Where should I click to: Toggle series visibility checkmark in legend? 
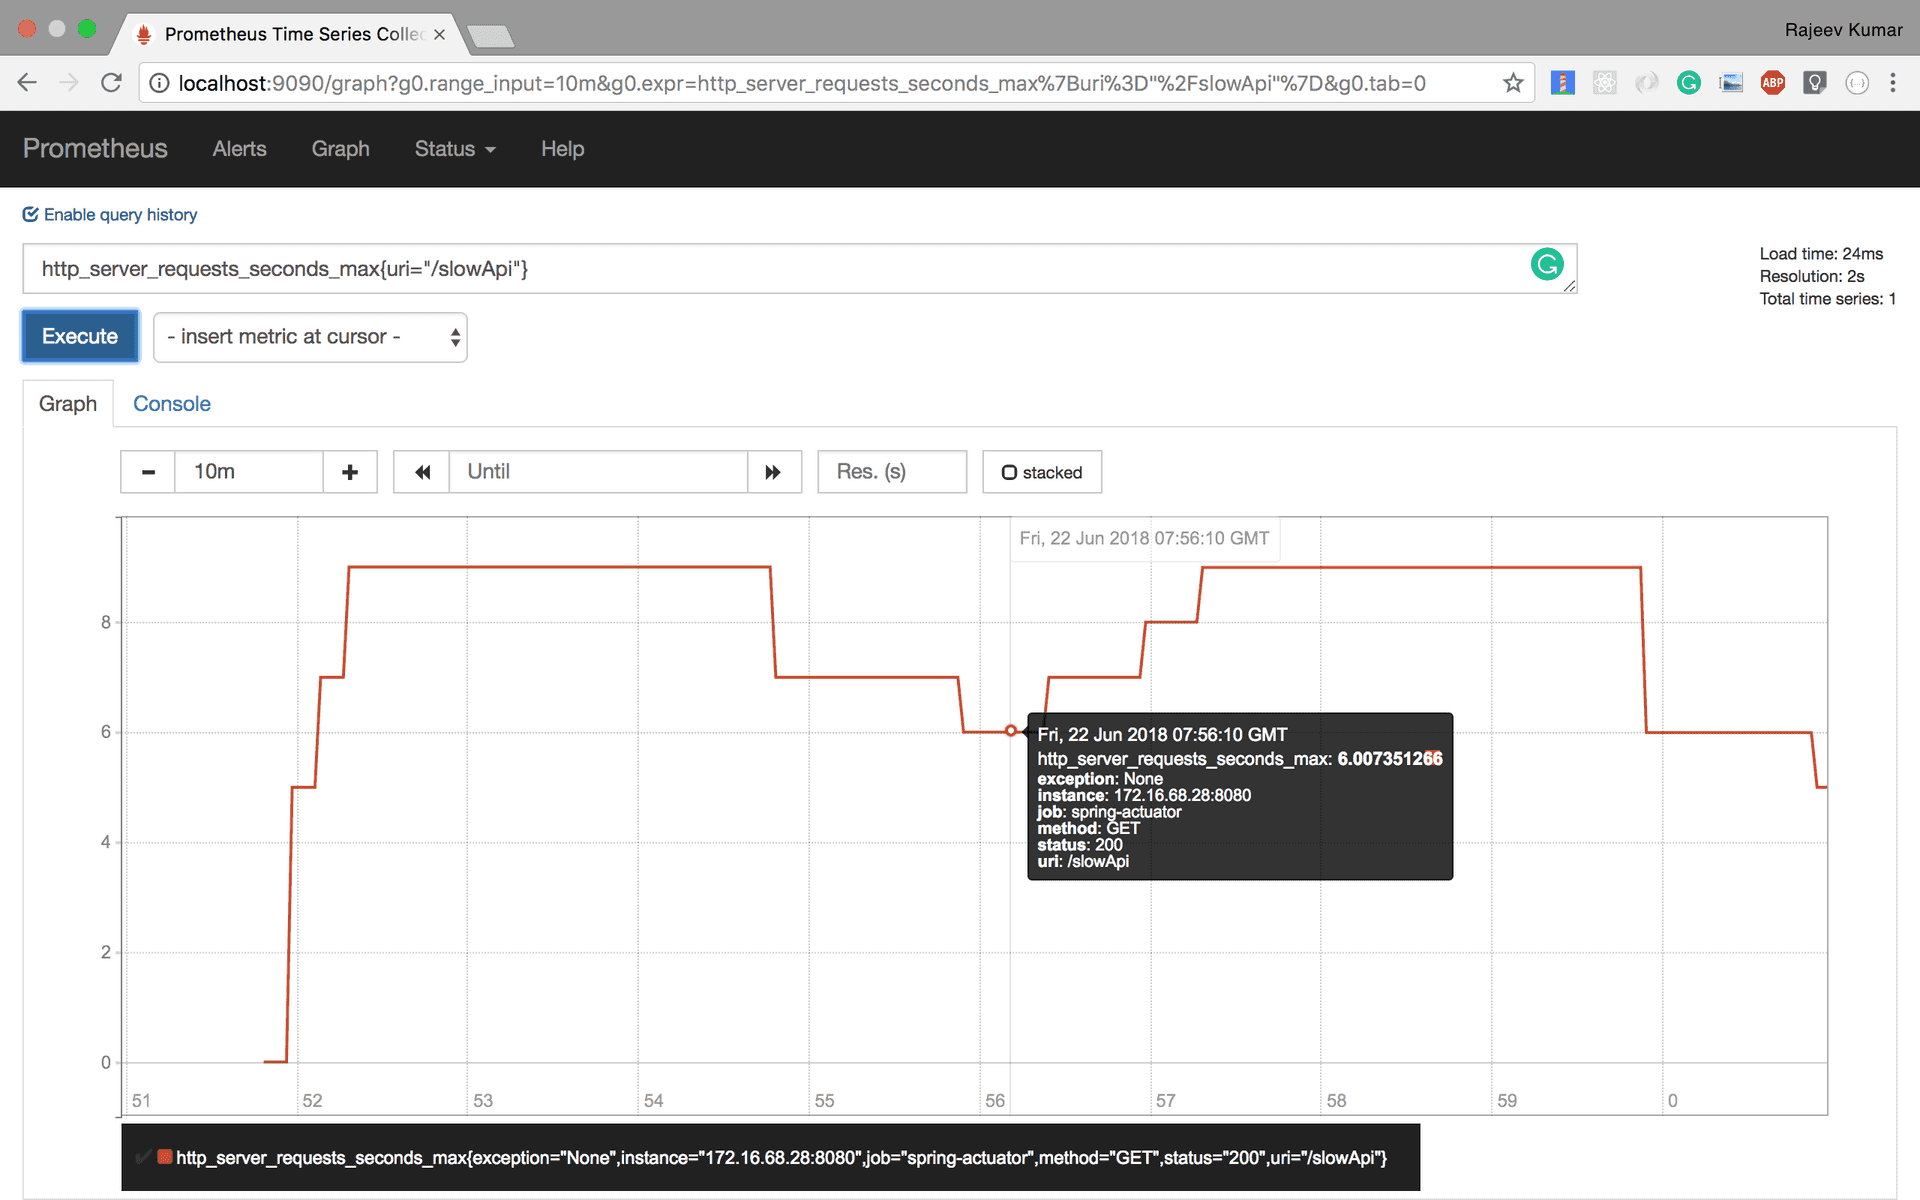coord(143,1157)
